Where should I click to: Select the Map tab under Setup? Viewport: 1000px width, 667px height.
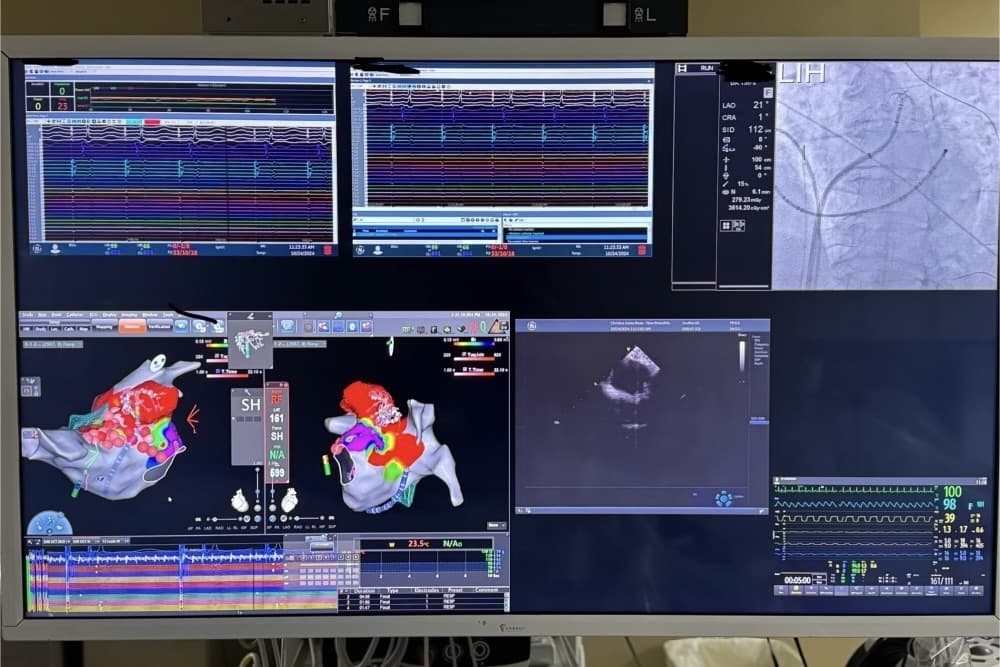[x=84, y=329]
